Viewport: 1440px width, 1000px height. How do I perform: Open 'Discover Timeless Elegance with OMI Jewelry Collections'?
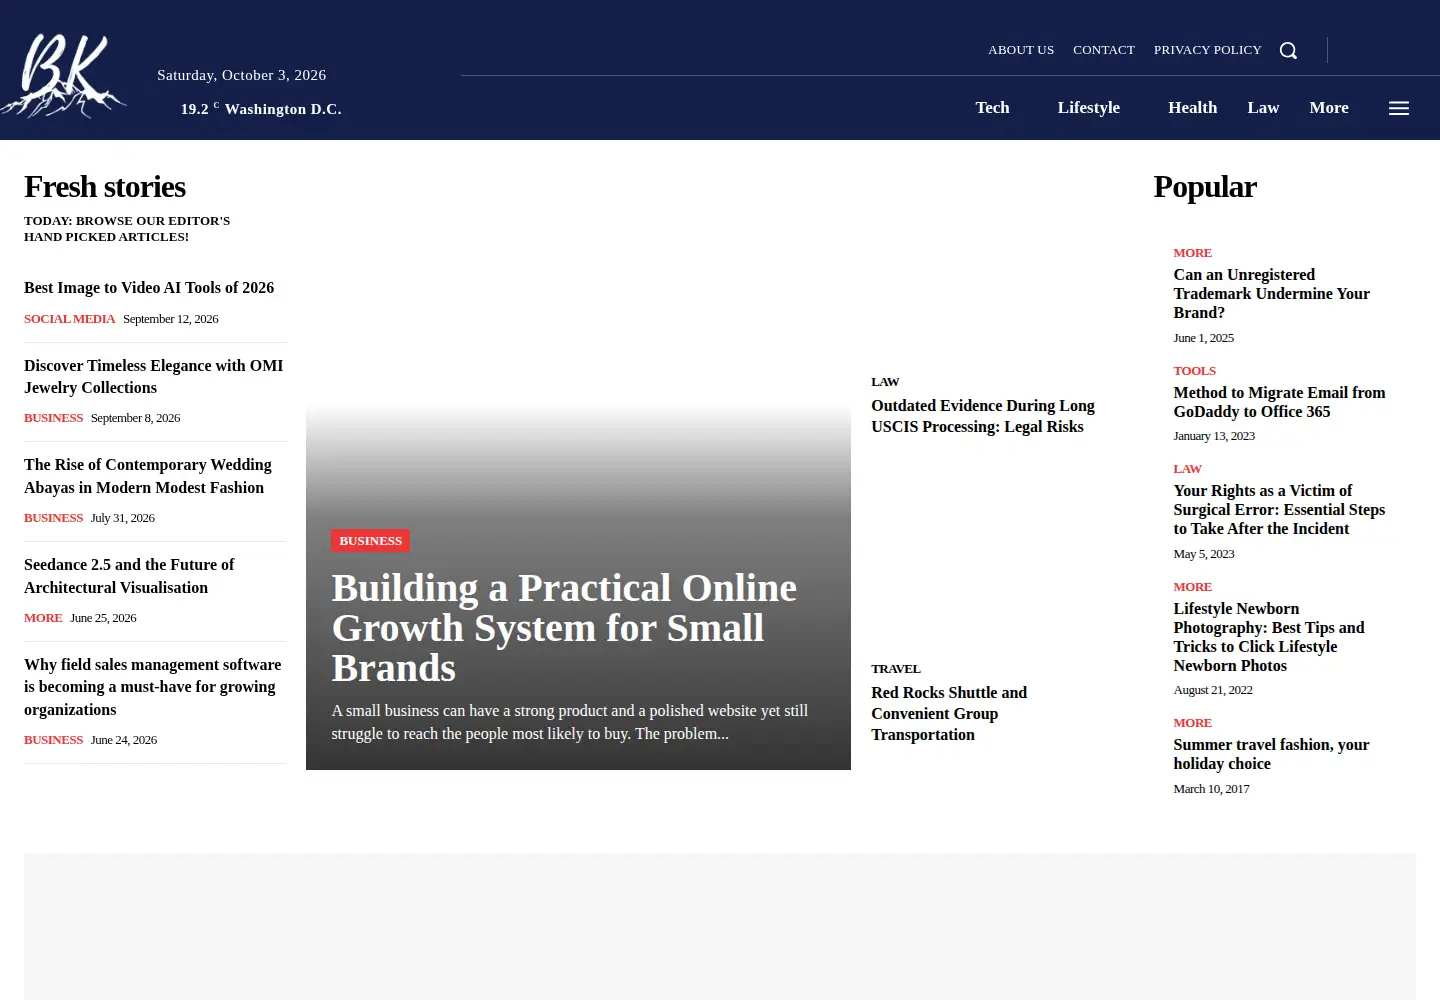tap(154, 377)
